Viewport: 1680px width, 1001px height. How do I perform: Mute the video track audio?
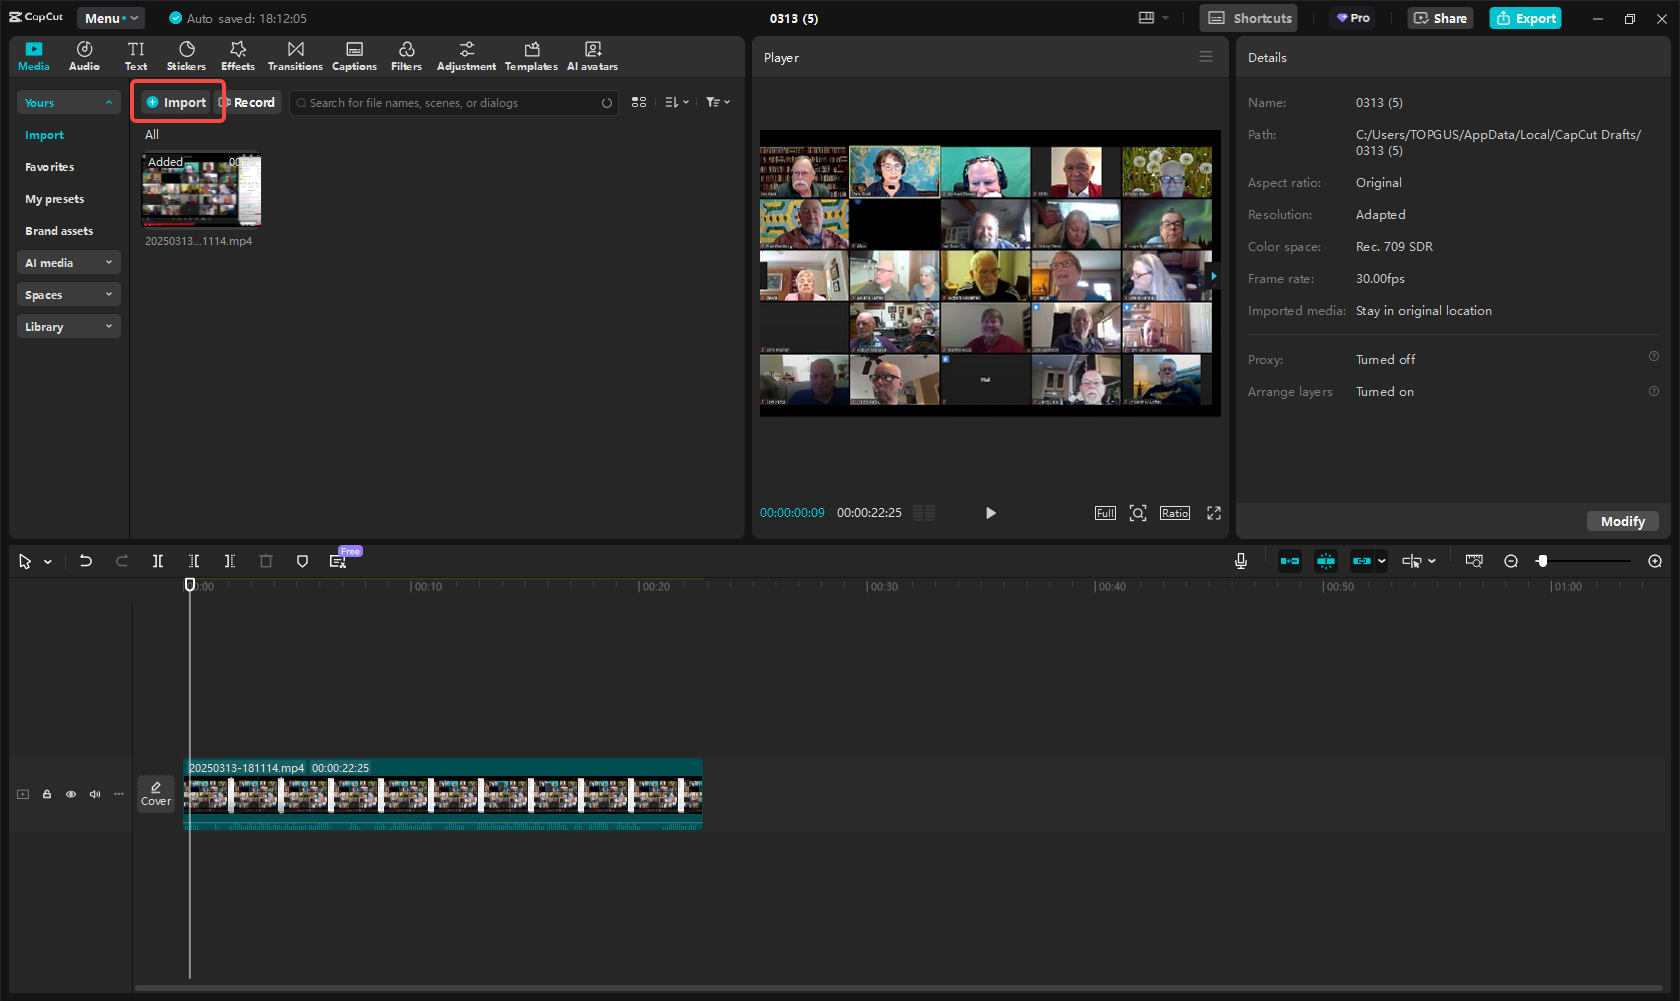tap(95, 794)
